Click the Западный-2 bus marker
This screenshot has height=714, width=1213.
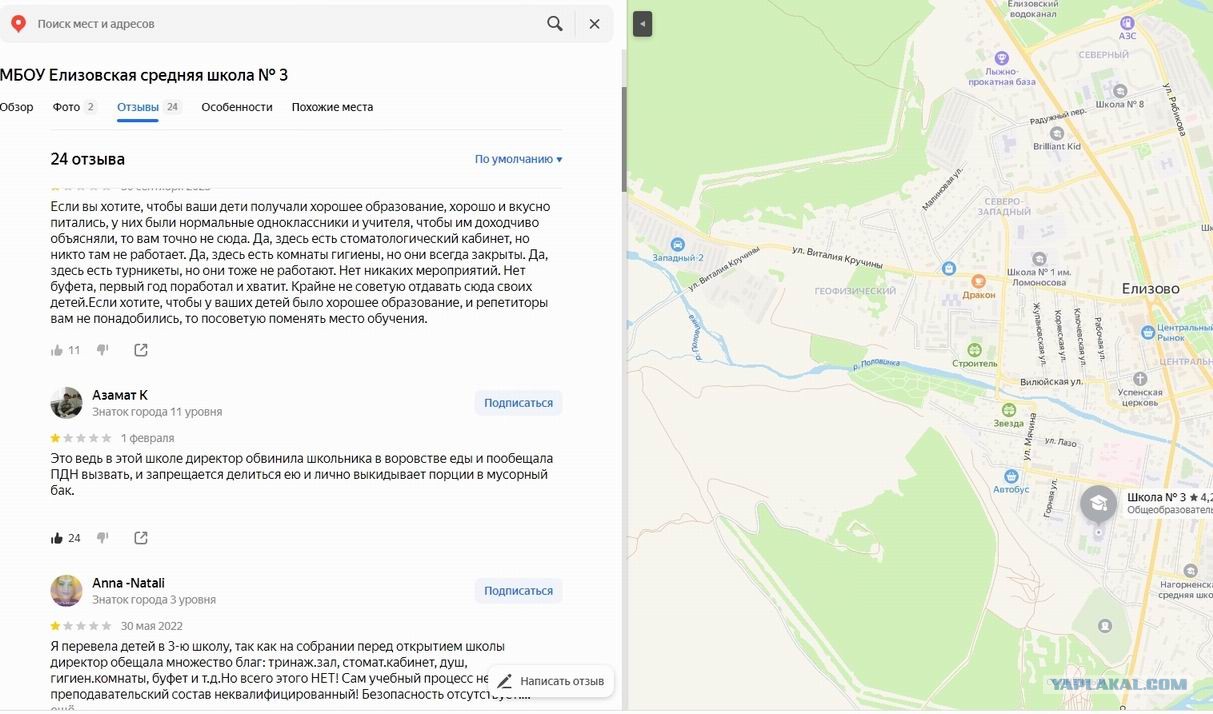[678, 244]
